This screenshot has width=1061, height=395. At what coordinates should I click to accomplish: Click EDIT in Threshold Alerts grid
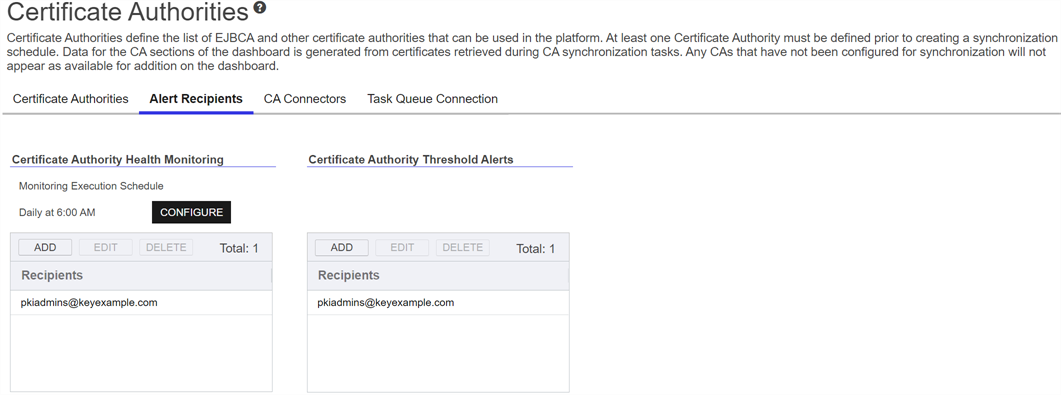pos(402,248)
